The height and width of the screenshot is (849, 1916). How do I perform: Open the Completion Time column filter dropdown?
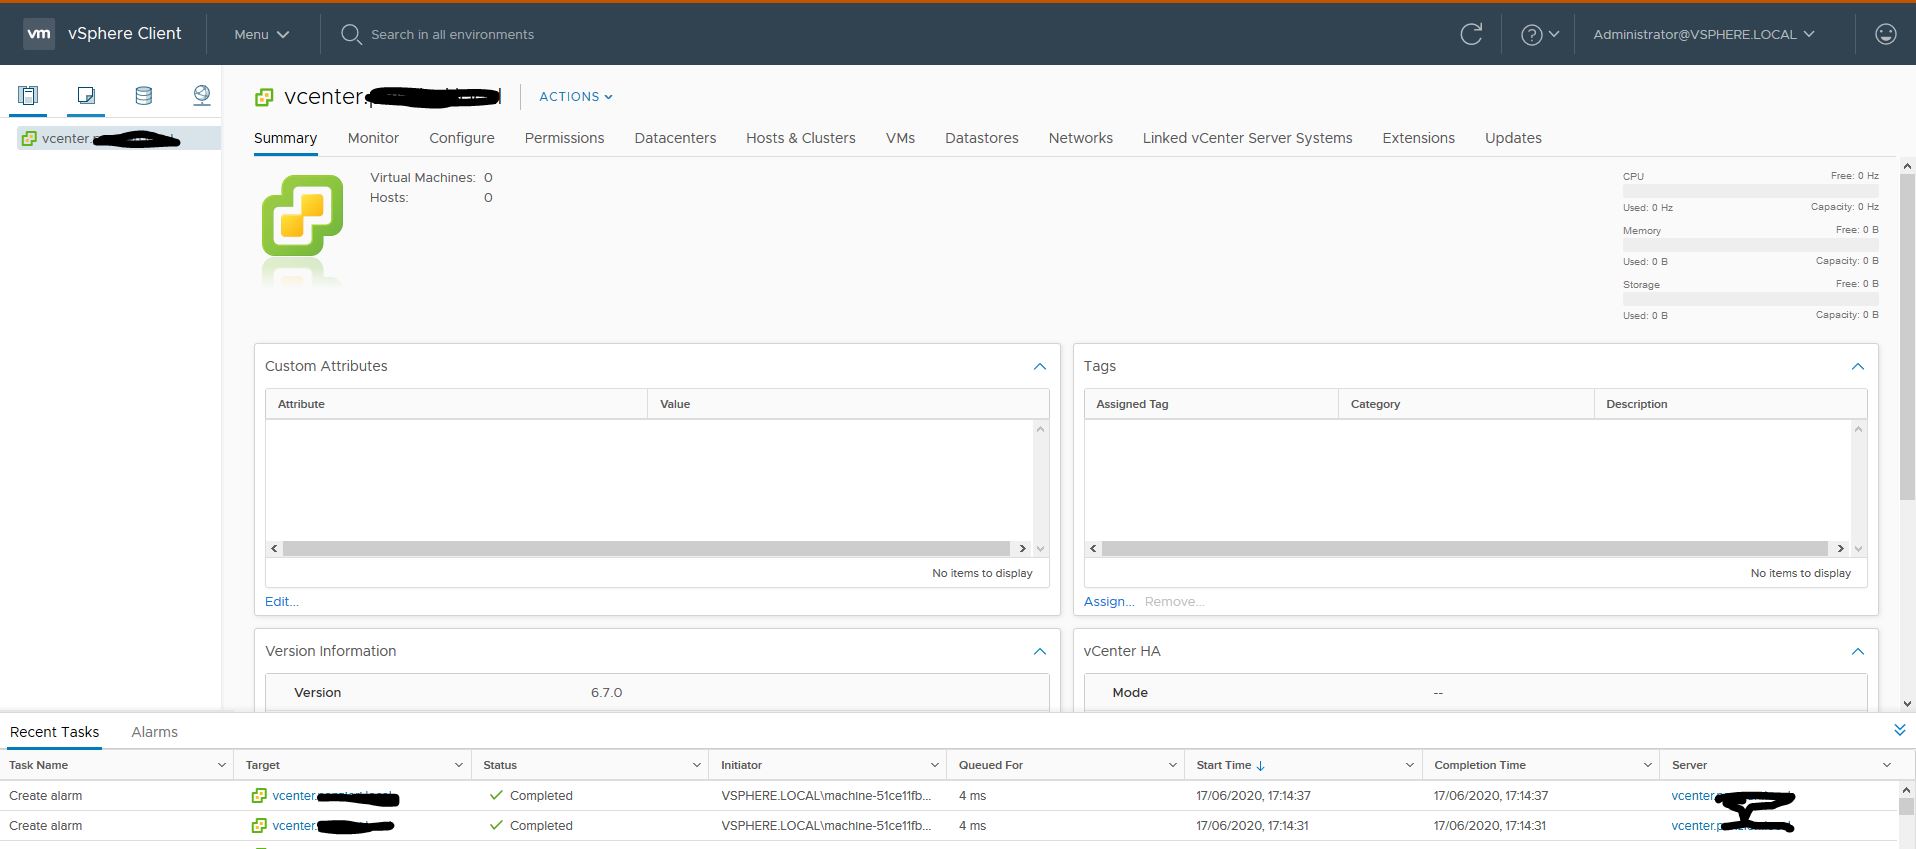pos(1648,765)
